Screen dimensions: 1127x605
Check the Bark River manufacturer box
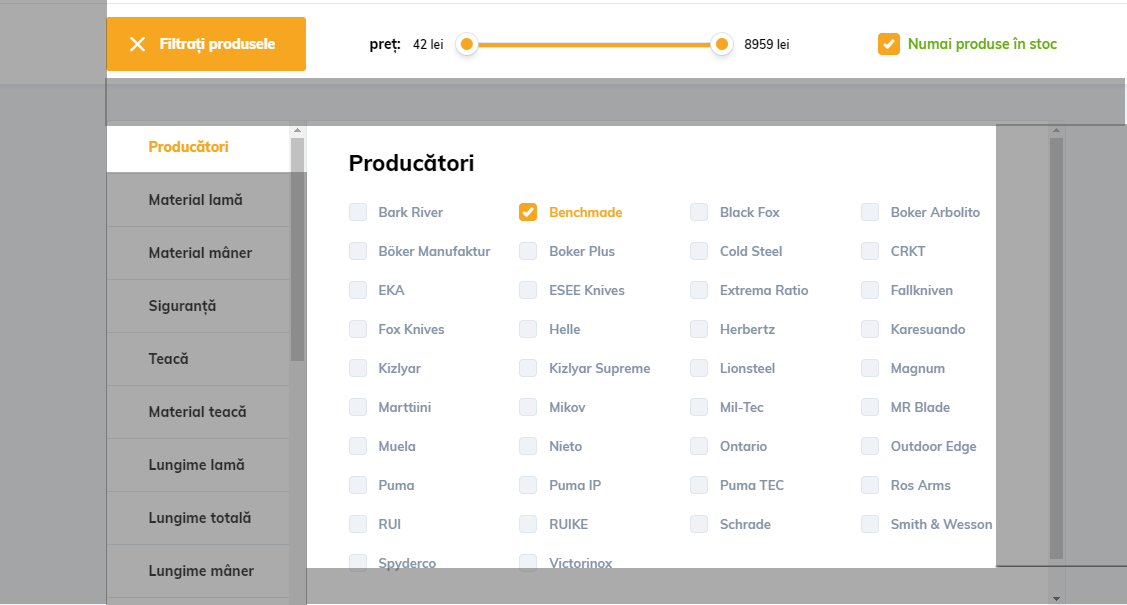coord(358,212)
